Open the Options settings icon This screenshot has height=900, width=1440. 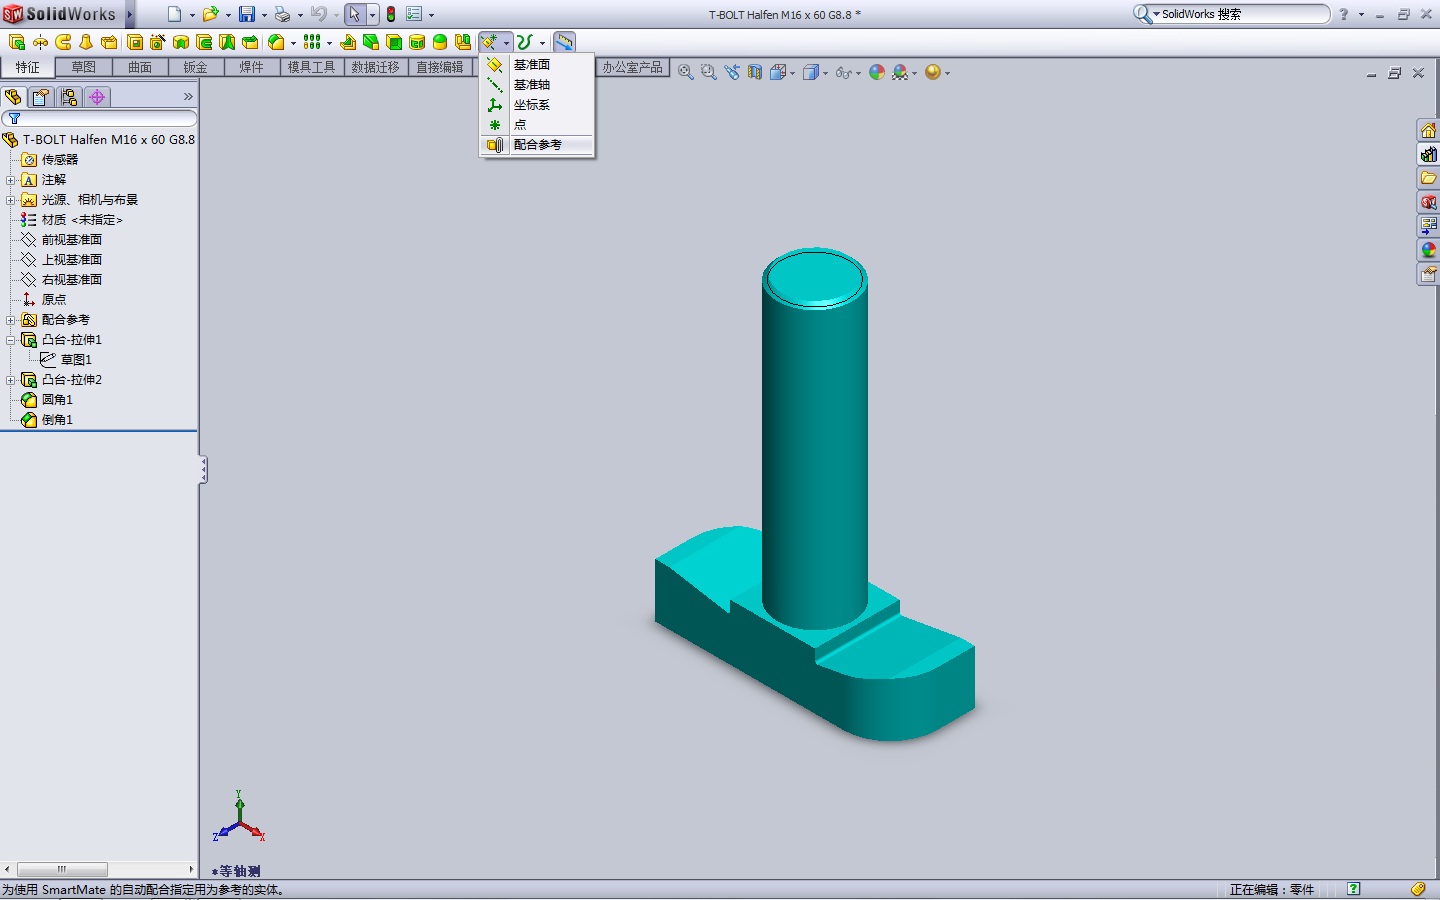[x=414, y=14]
